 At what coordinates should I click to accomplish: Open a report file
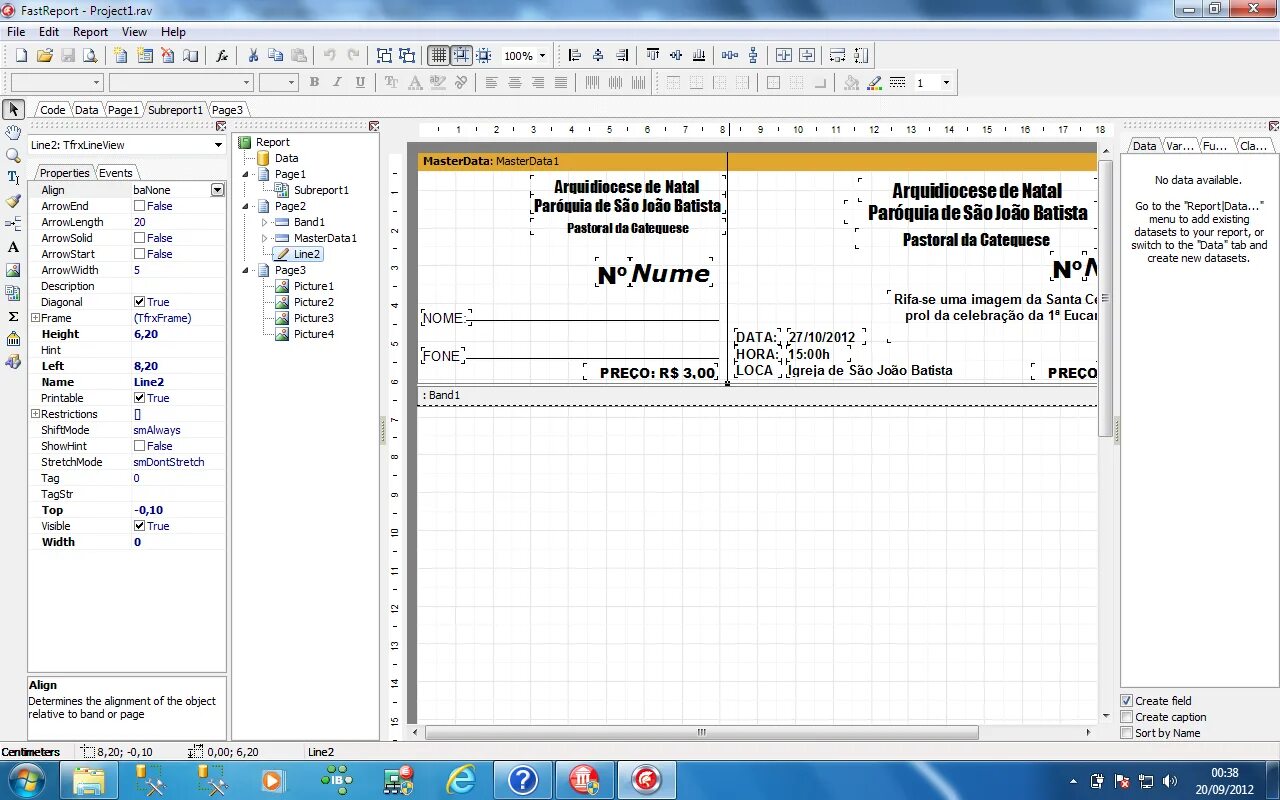click(45, 56)
